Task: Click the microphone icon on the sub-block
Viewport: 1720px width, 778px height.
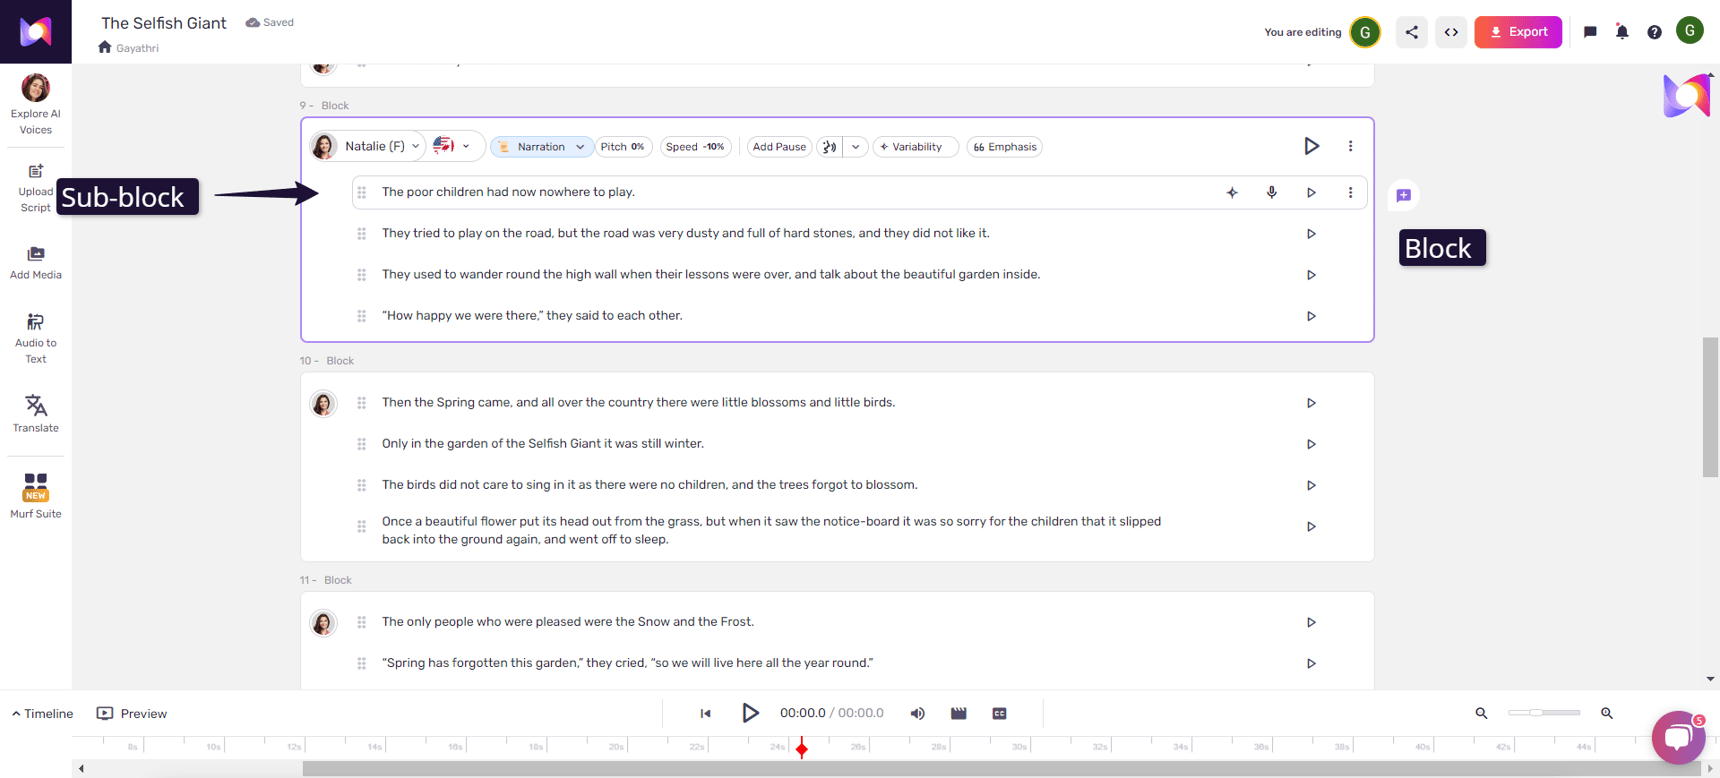Action: click(1271, 193)
